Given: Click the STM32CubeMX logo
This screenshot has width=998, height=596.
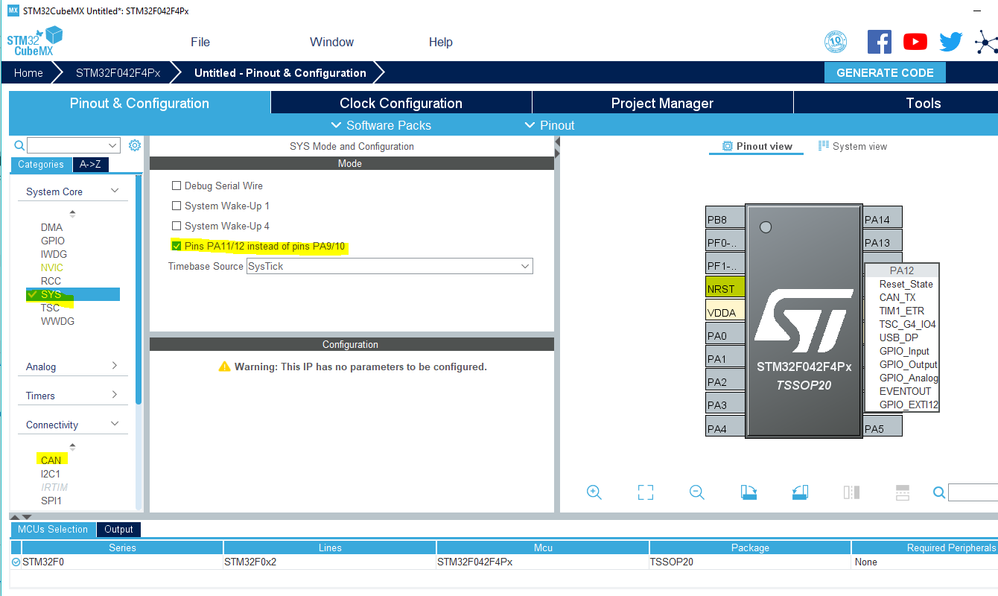Looking at the screenshot, I should click(34, 41).
